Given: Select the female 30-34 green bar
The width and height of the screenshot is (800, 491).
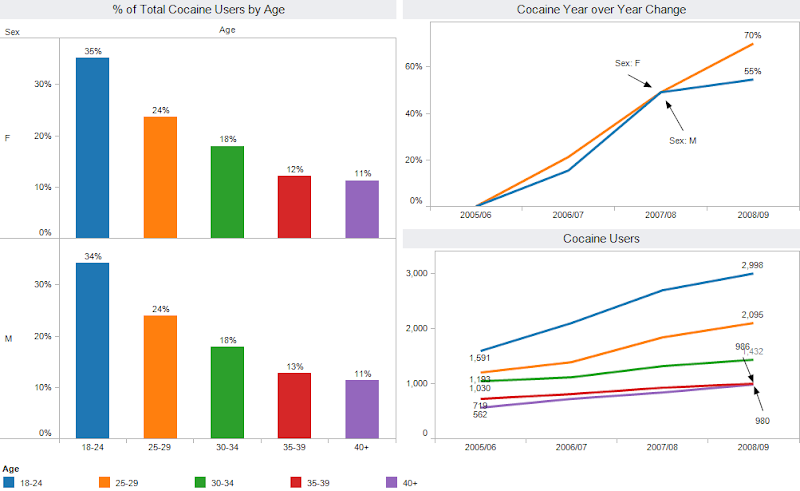Looking at the screenshot, I should click(228, 192).
